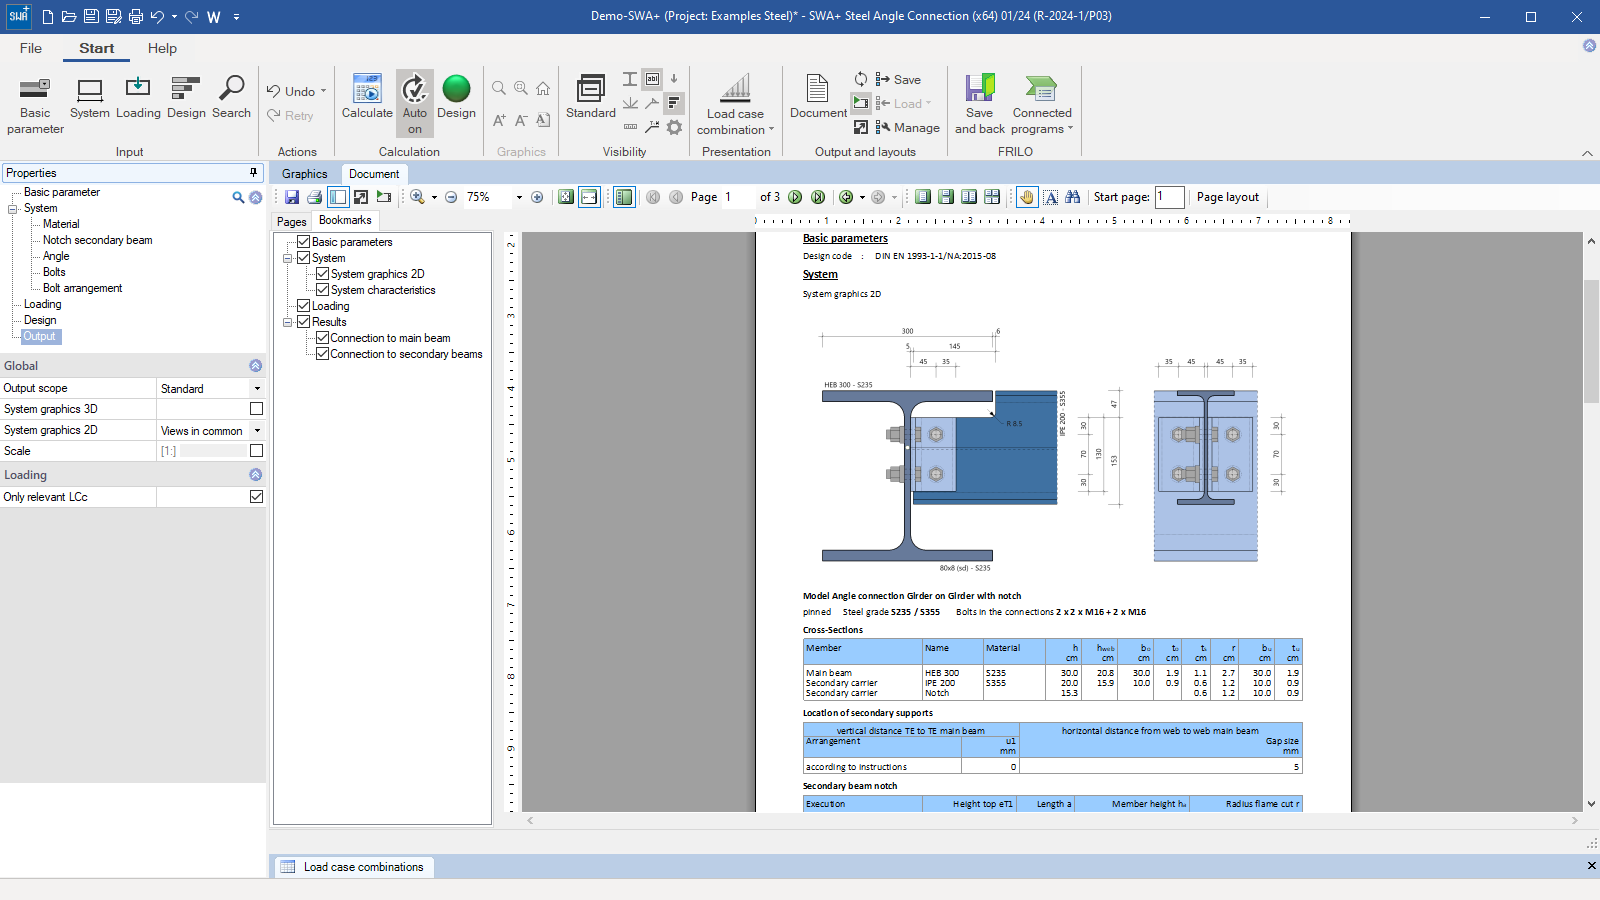Click the zoom out minus icon
The image size is (1600, 900).
(x=451, y=197)
